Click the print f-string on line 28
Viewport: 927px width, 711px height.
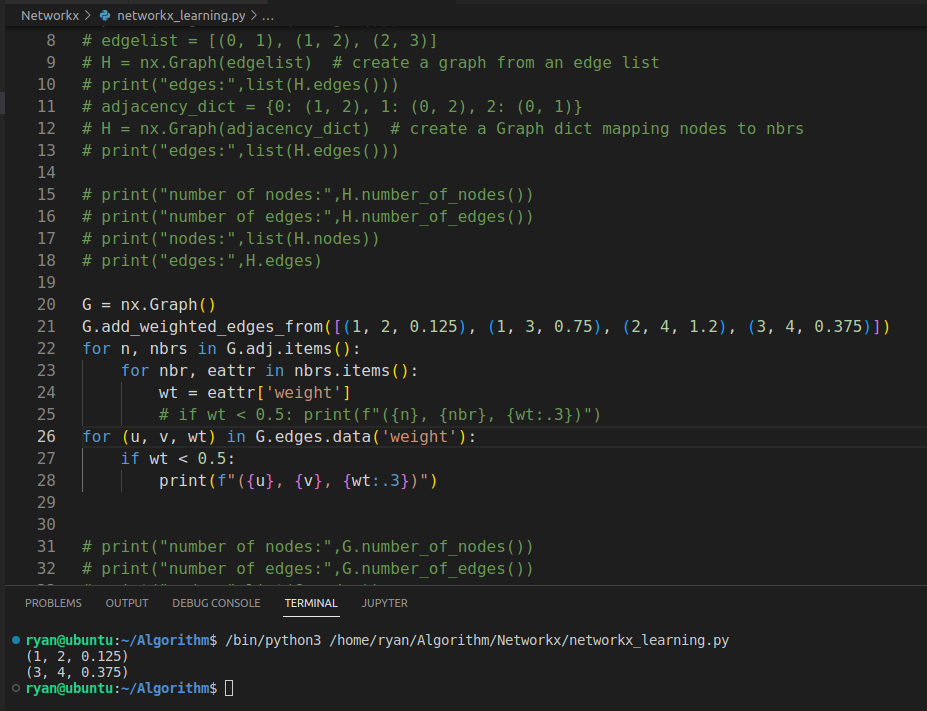tap(298, 481)
